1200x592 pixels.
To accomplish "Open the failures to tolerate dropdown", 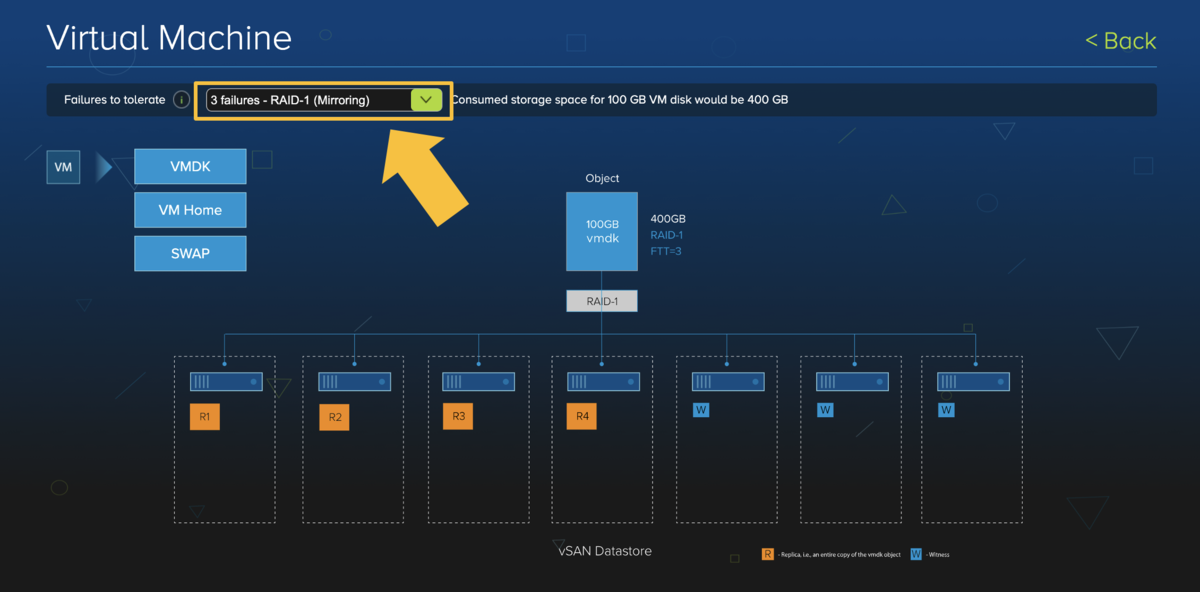I will [310, 99].
